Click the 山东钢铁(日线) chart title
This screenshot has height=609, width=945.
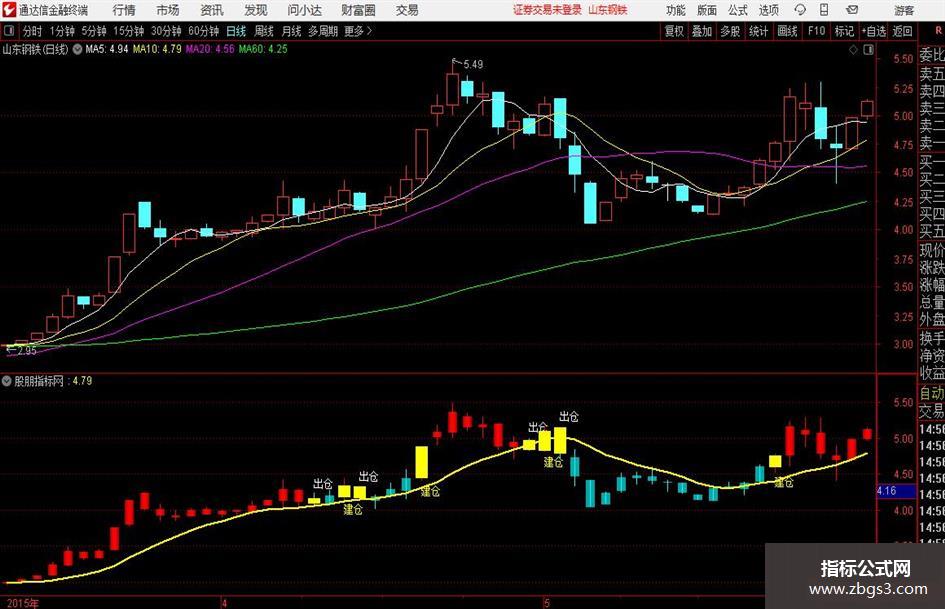click(x=35, y=49)
